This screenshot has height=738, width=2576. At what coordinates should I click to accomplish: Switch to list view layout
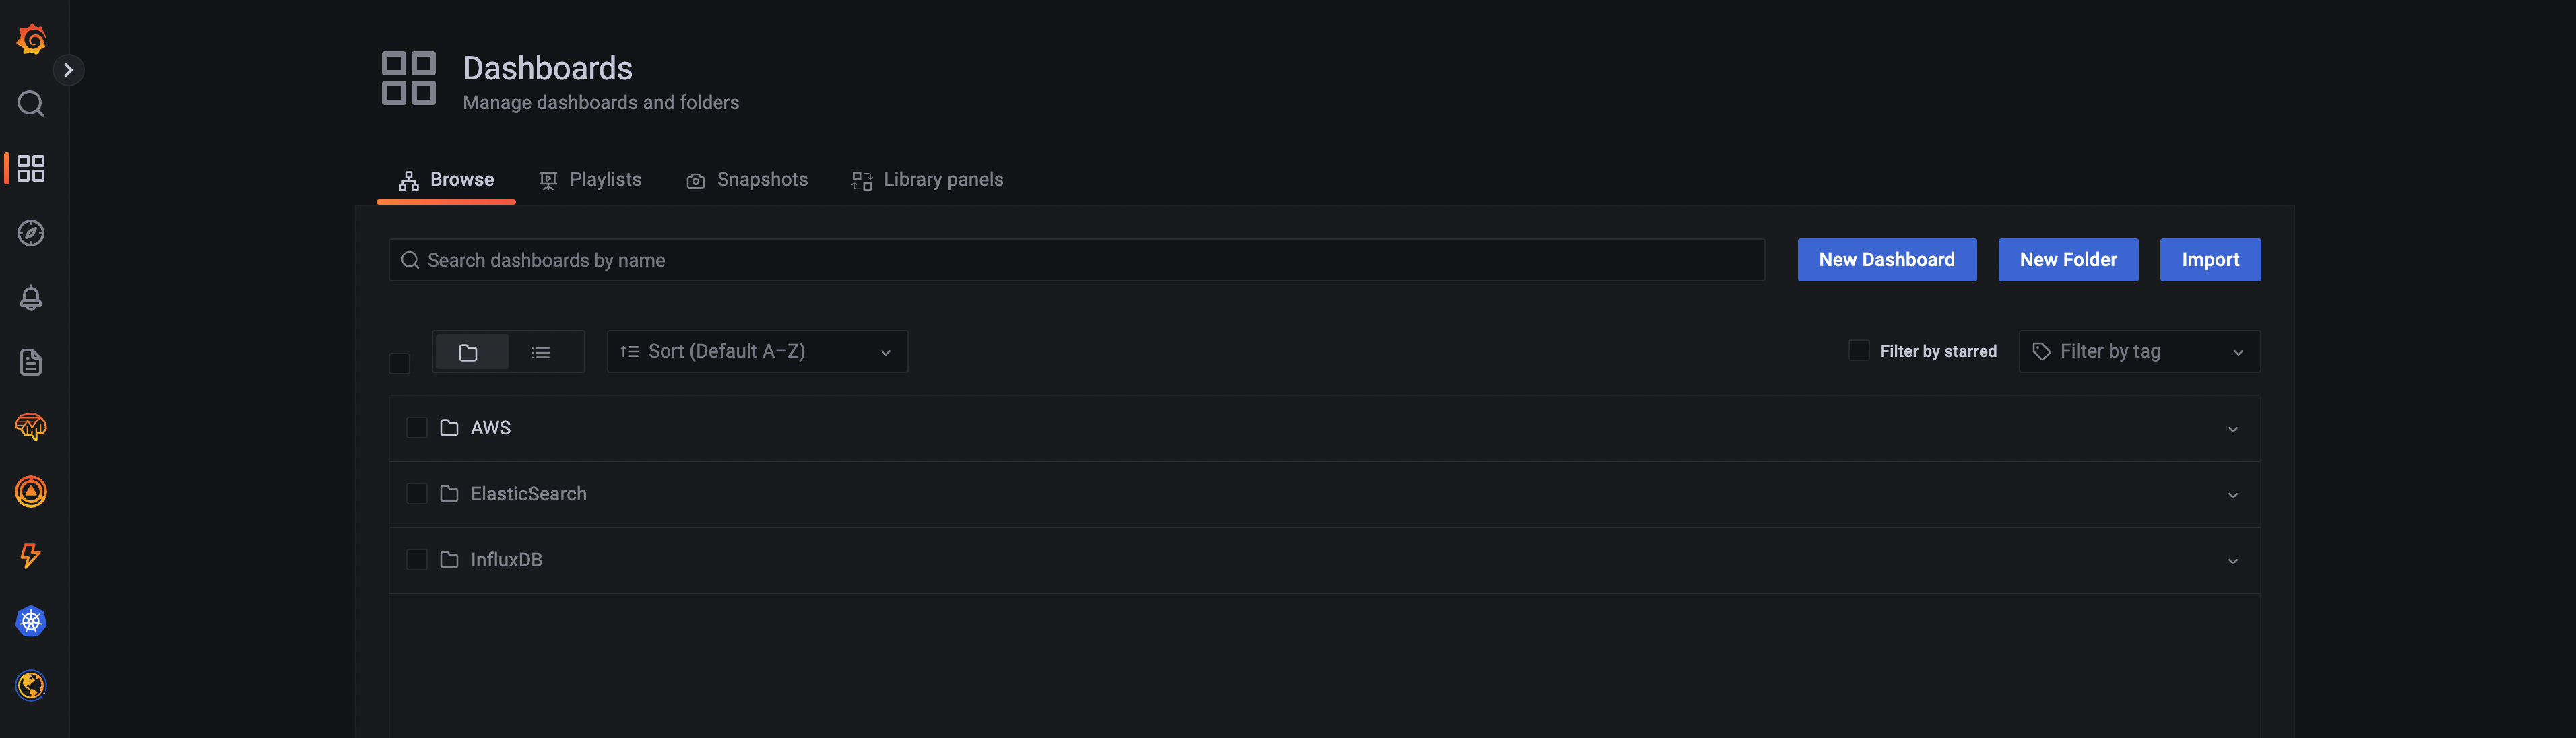540,352
